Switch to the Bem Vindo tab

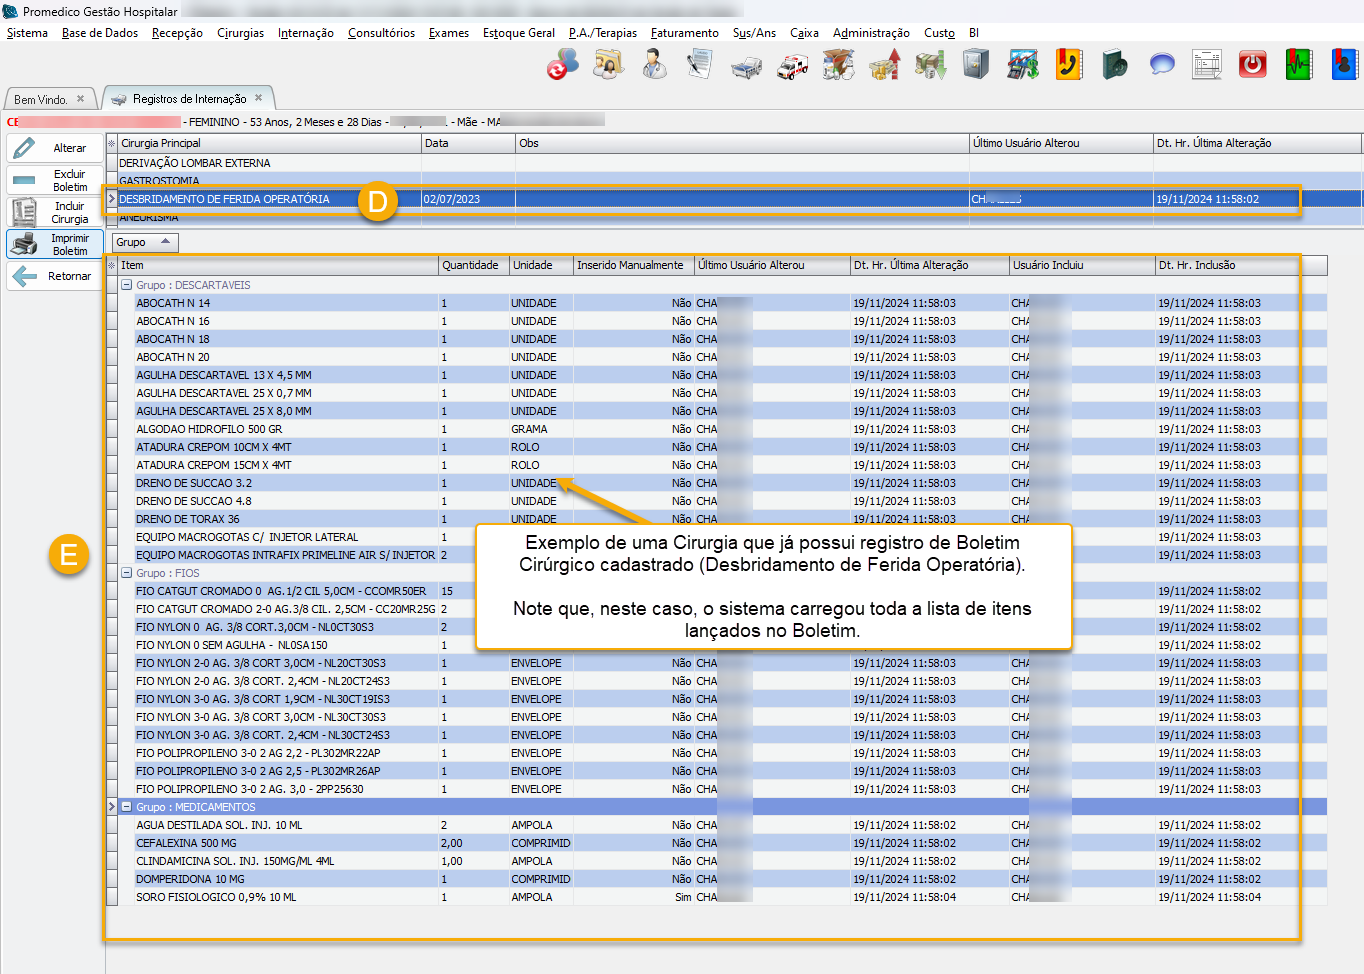tap(40, 100)
